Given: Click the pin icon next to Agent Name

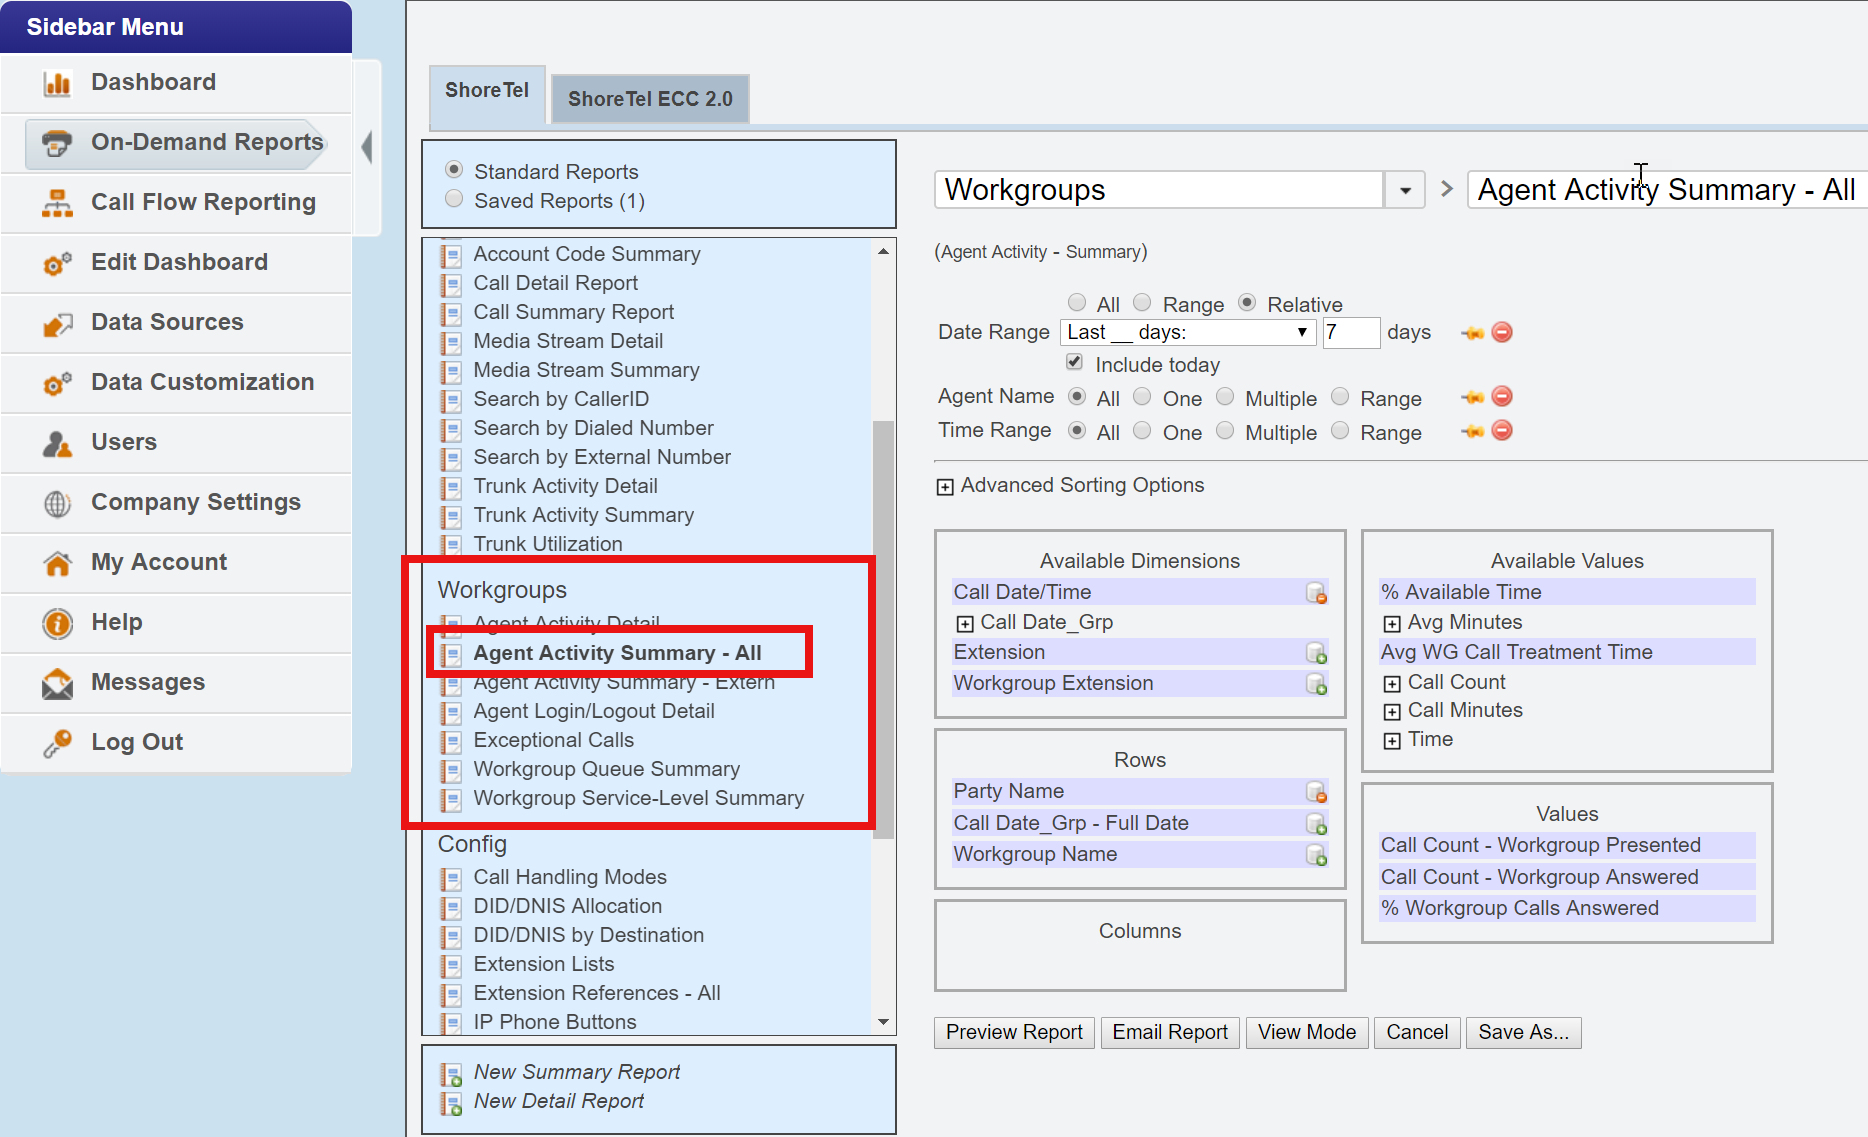Looking at the screenshot, I should click(1472, 397).
